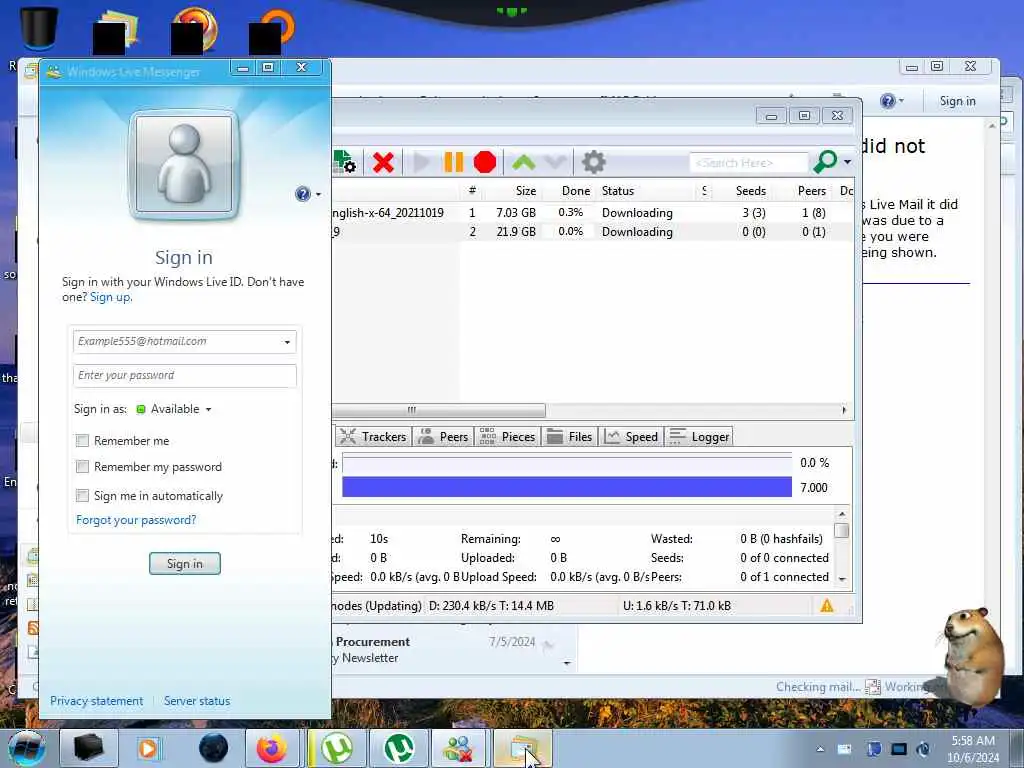The height and width of the screenshot is (768, 1024).
Task: Click the Messenger profile picture avatar
Action: (184, 164)
